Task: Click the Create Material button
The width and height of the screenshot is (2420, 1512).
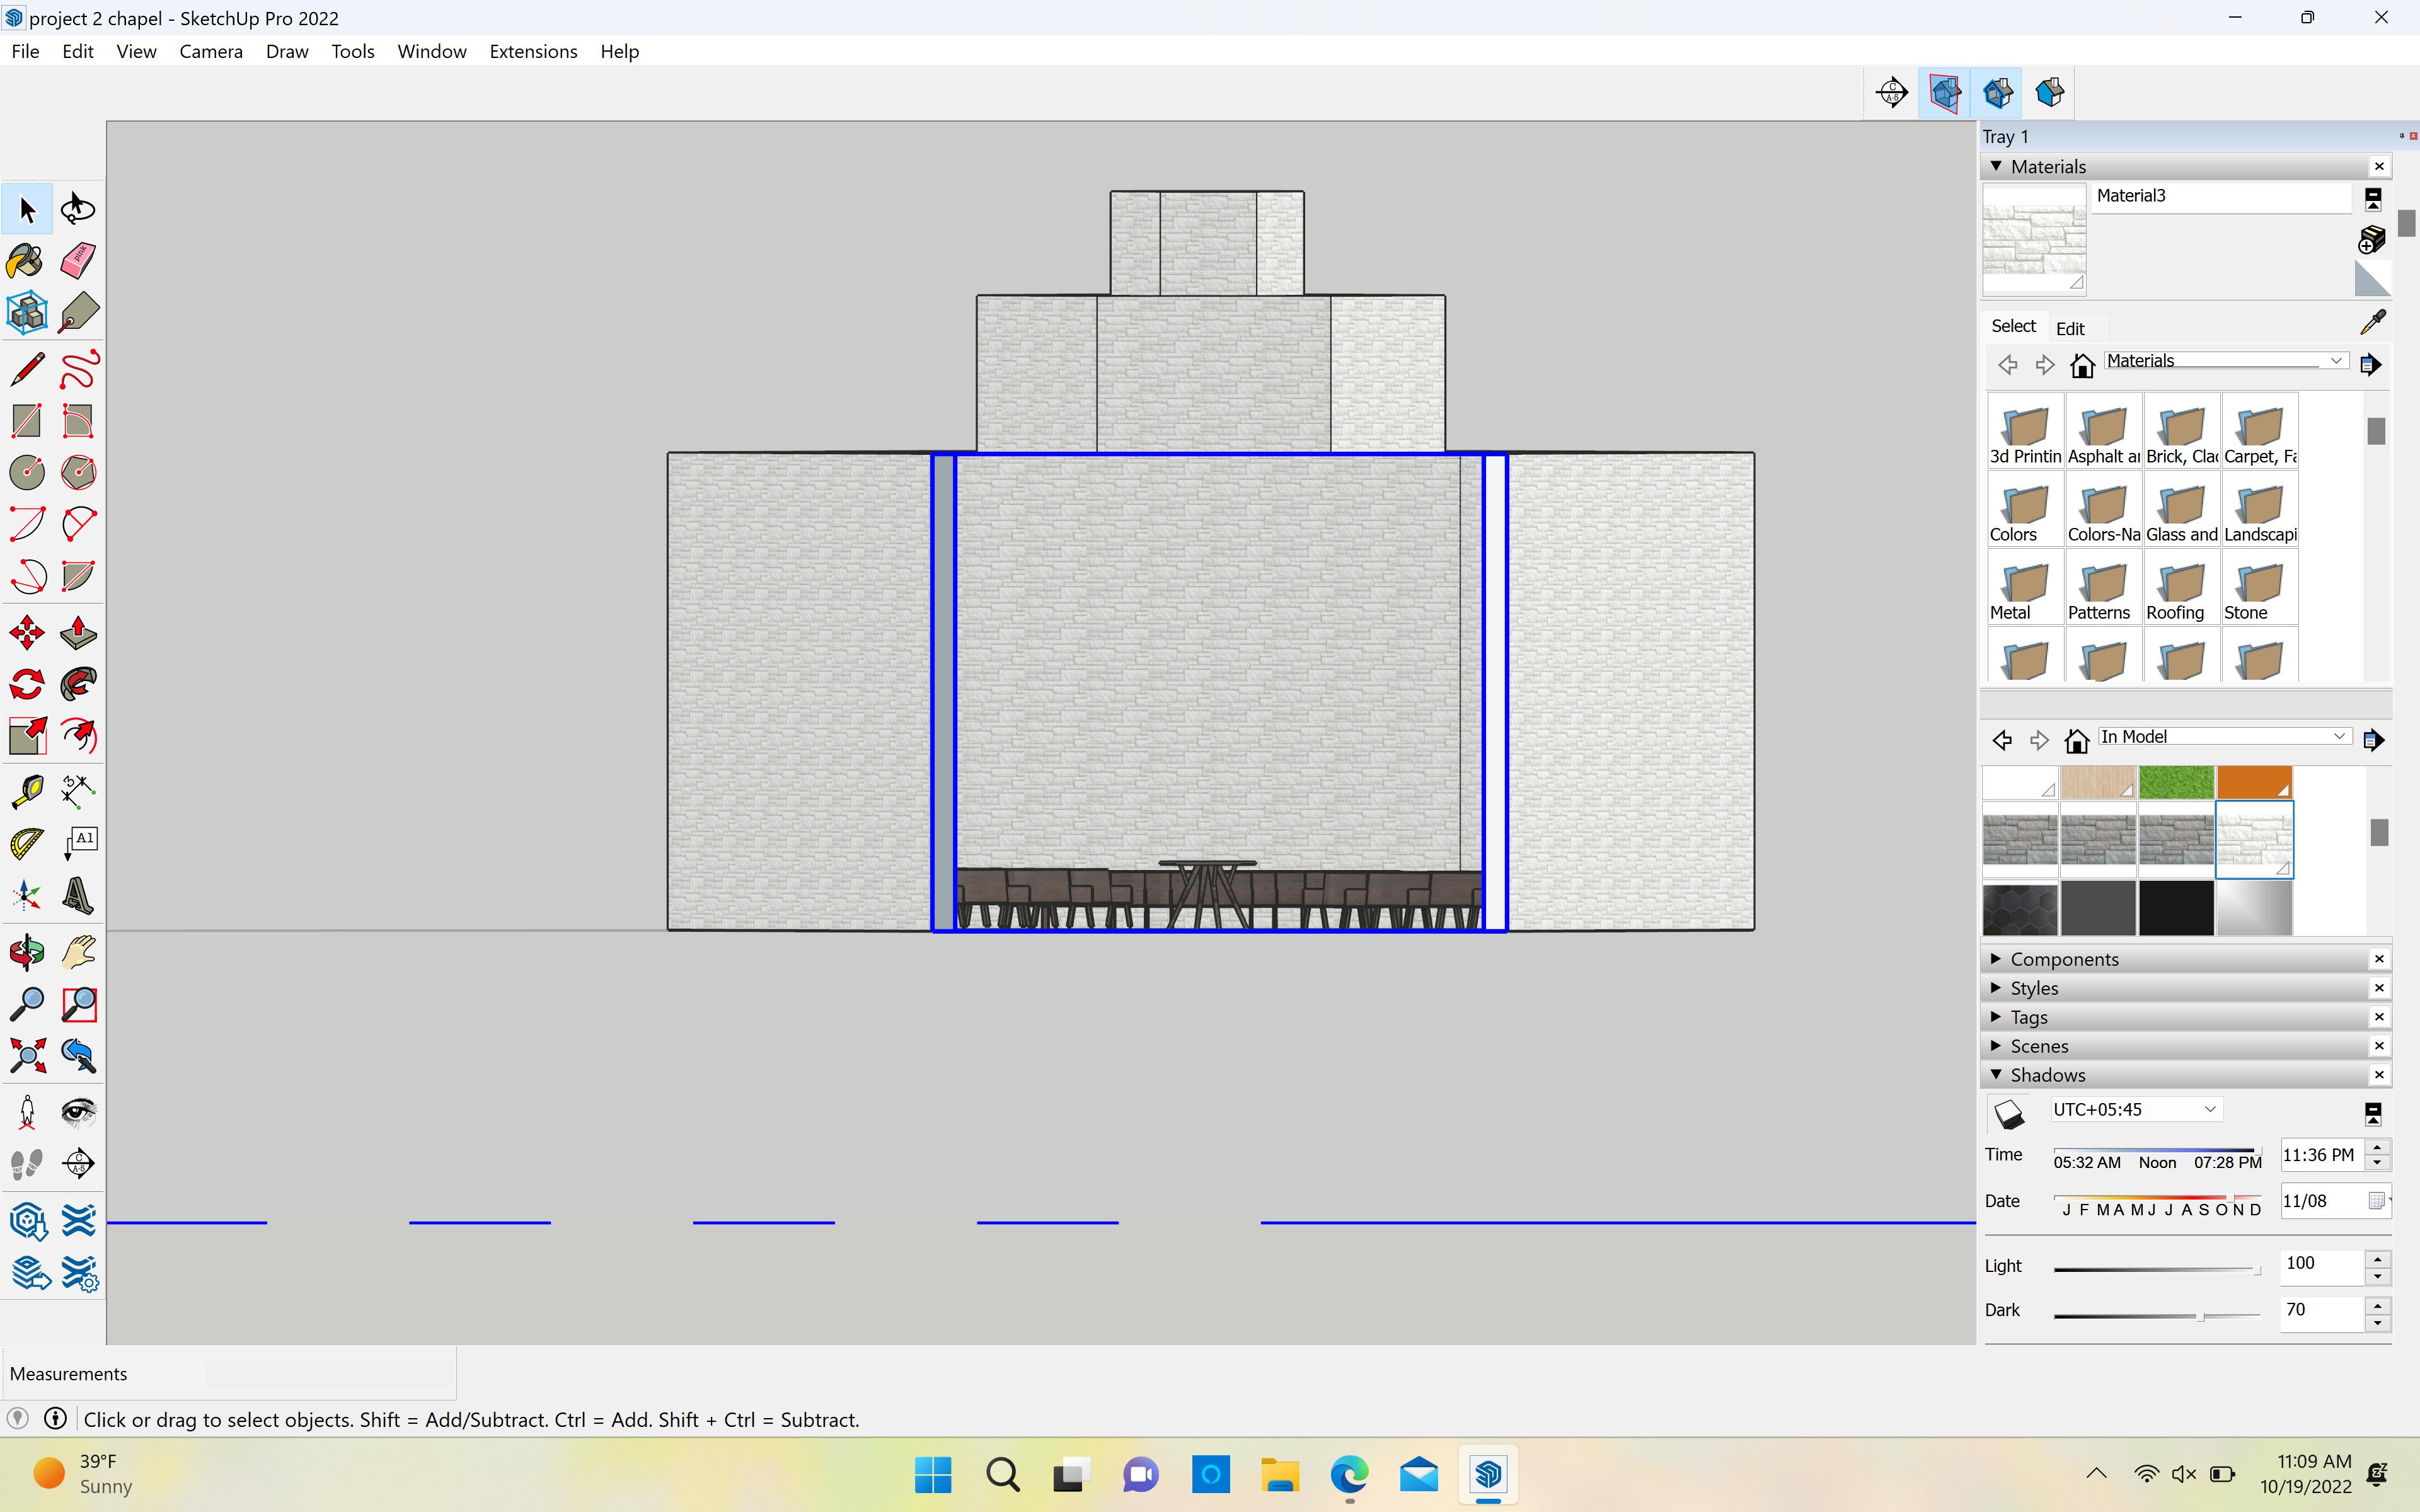Action: click(x=2372, y=240)
